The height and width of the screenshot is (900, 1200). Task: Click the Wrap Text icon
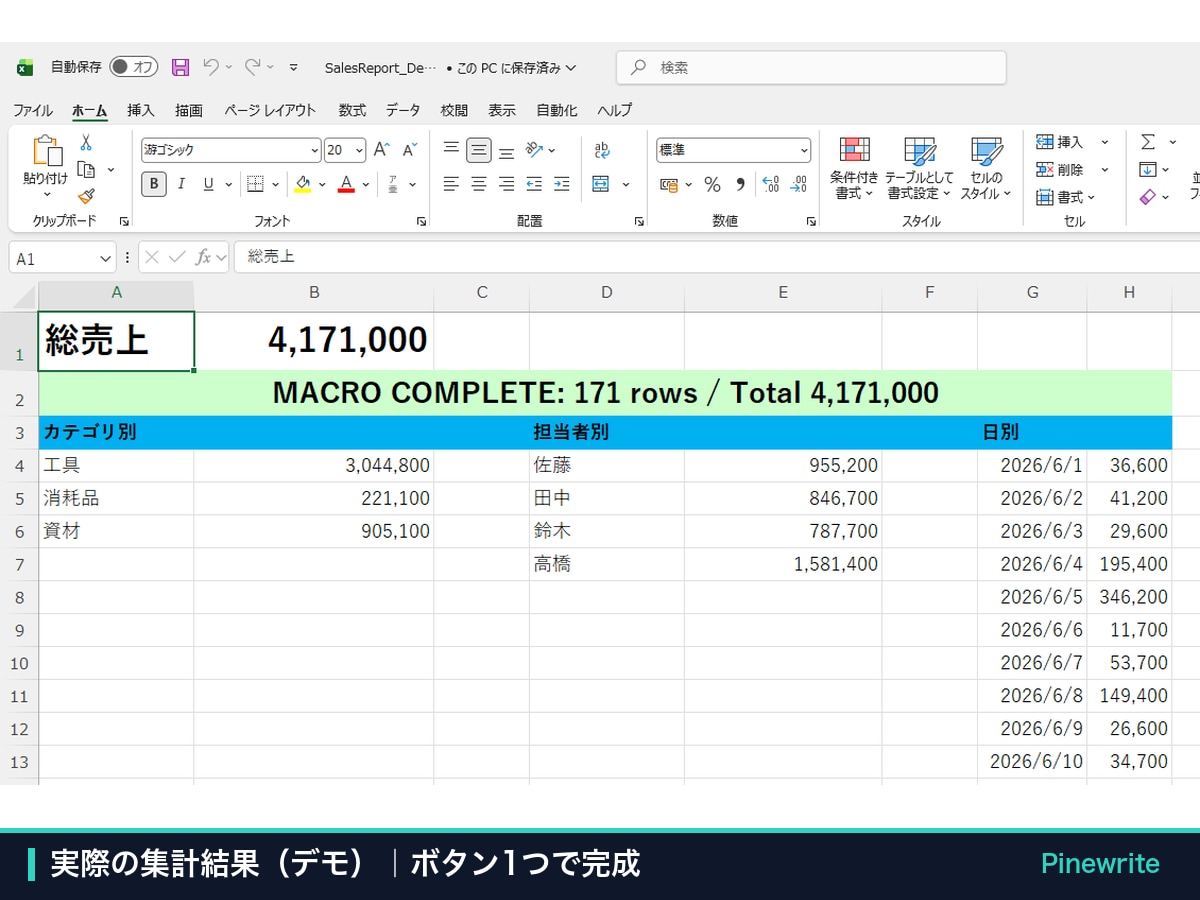(x=602, y=150)
